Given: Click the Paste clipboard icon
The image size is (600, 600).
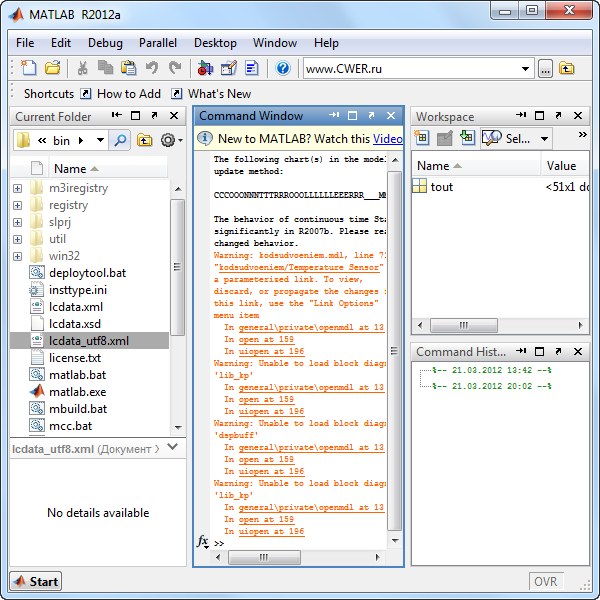Looking at the screenshot, I should point(129,68).
